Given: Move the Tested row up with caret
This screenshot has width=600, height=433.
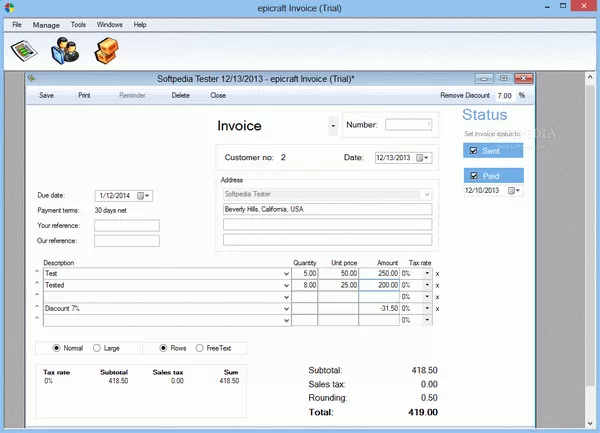Looking at the screenshot, I should tap(37, 285).
